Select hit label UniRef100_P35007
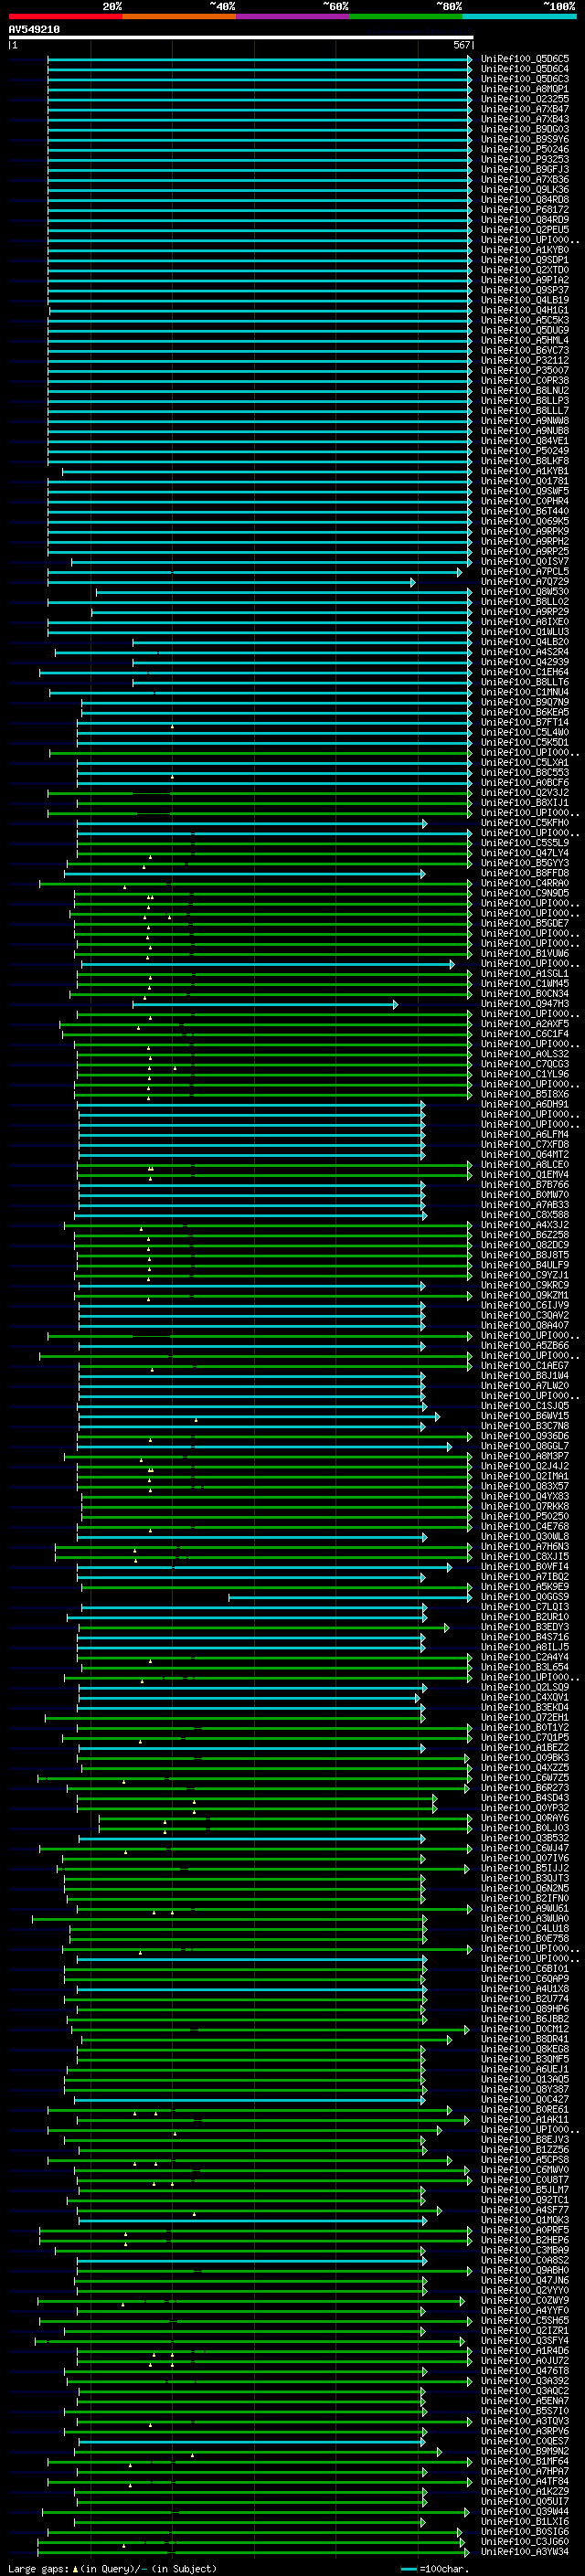The height and width of the screenshot is (2576, 585). (525, 371)
